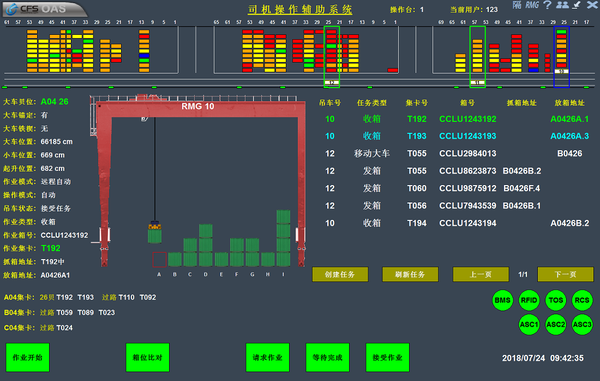Click the green 箱位比对 button

(148, 357)
